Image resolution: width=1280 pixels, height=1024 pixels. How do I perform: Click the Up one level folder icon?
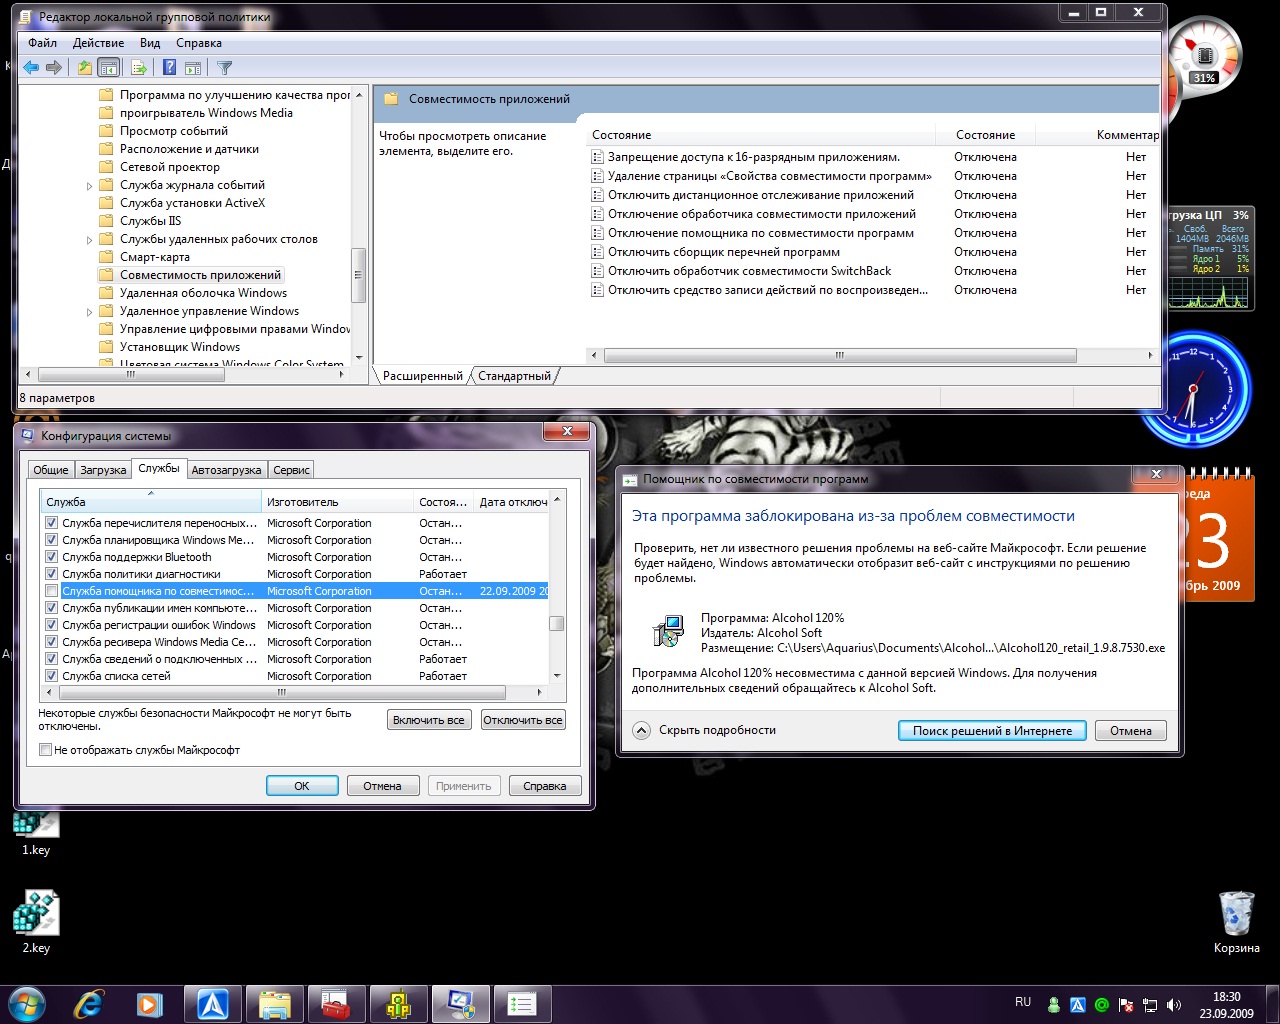(x=85, y=68)
